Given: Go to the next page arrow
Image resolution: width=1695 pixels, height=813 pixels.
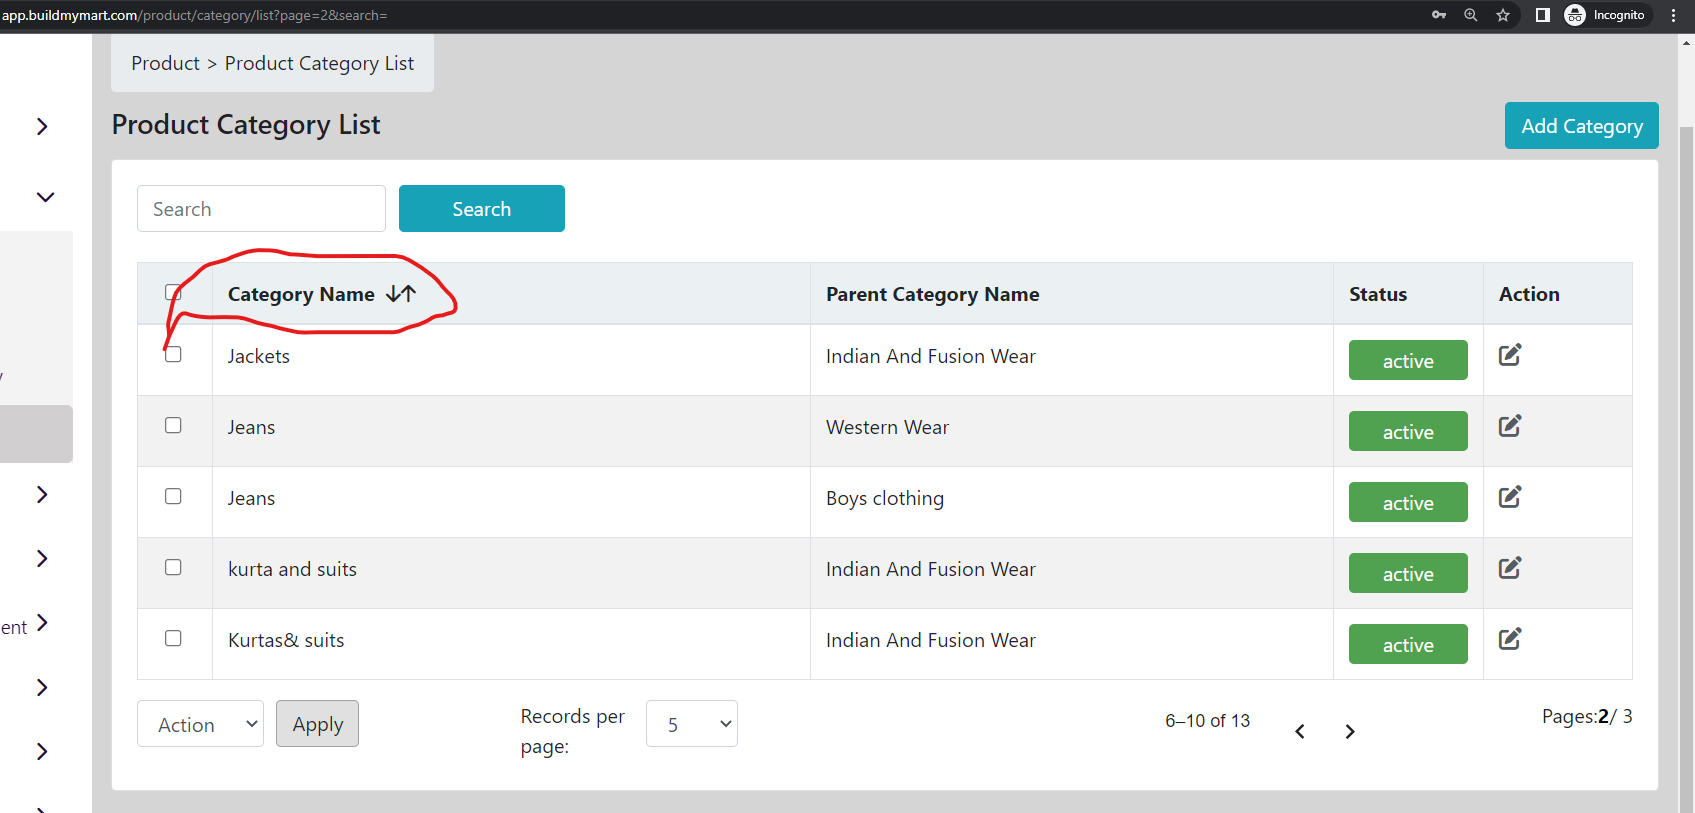Looking at the screenshot, I should (1350, 731).
